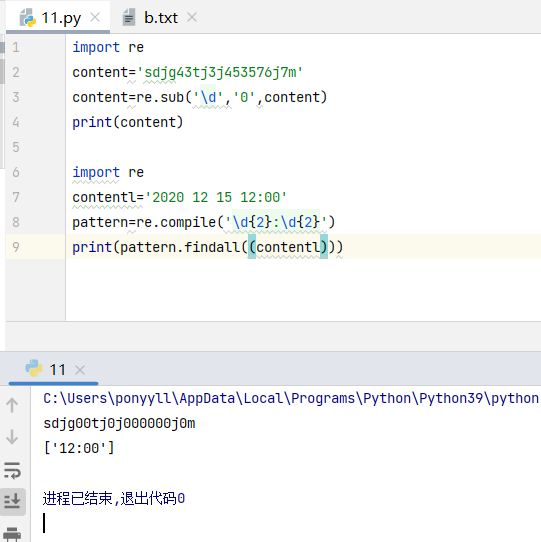
Task: Toggle scroll to end of output
Action: click(12, 501)
